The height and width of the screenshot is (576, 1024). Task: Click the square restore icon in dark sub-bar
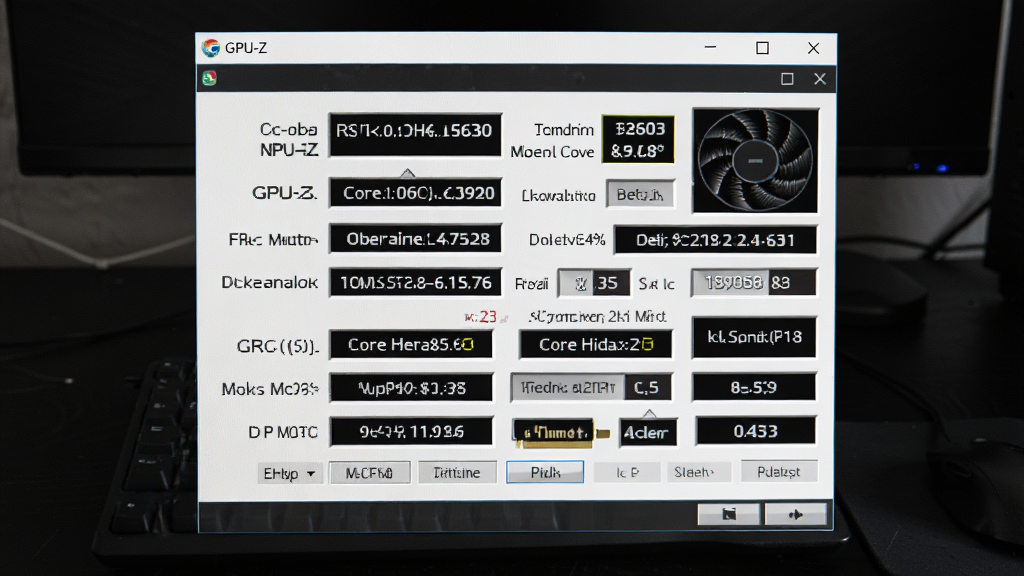(787, 79)
